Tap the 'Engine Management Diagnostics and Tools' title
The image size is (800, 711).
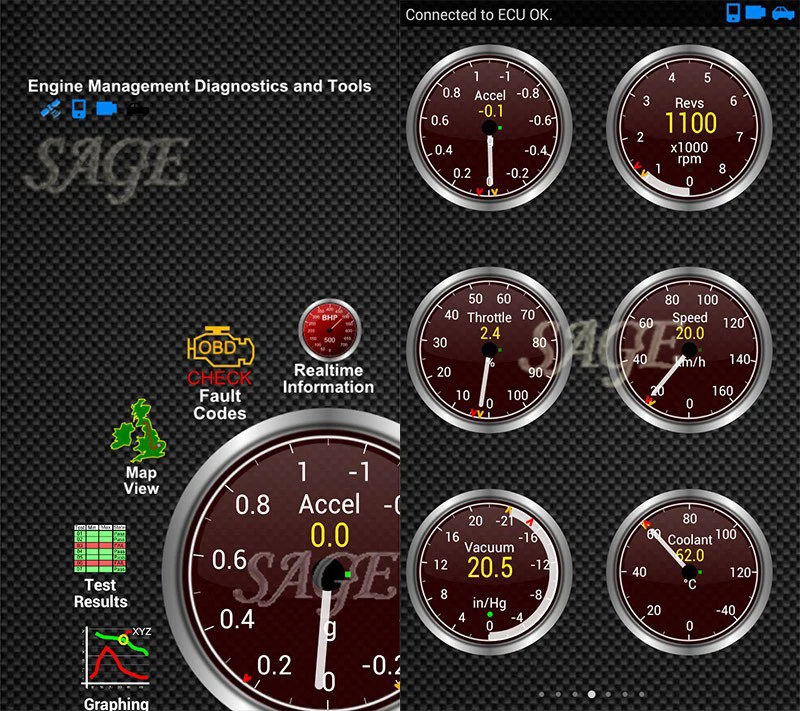199,86
